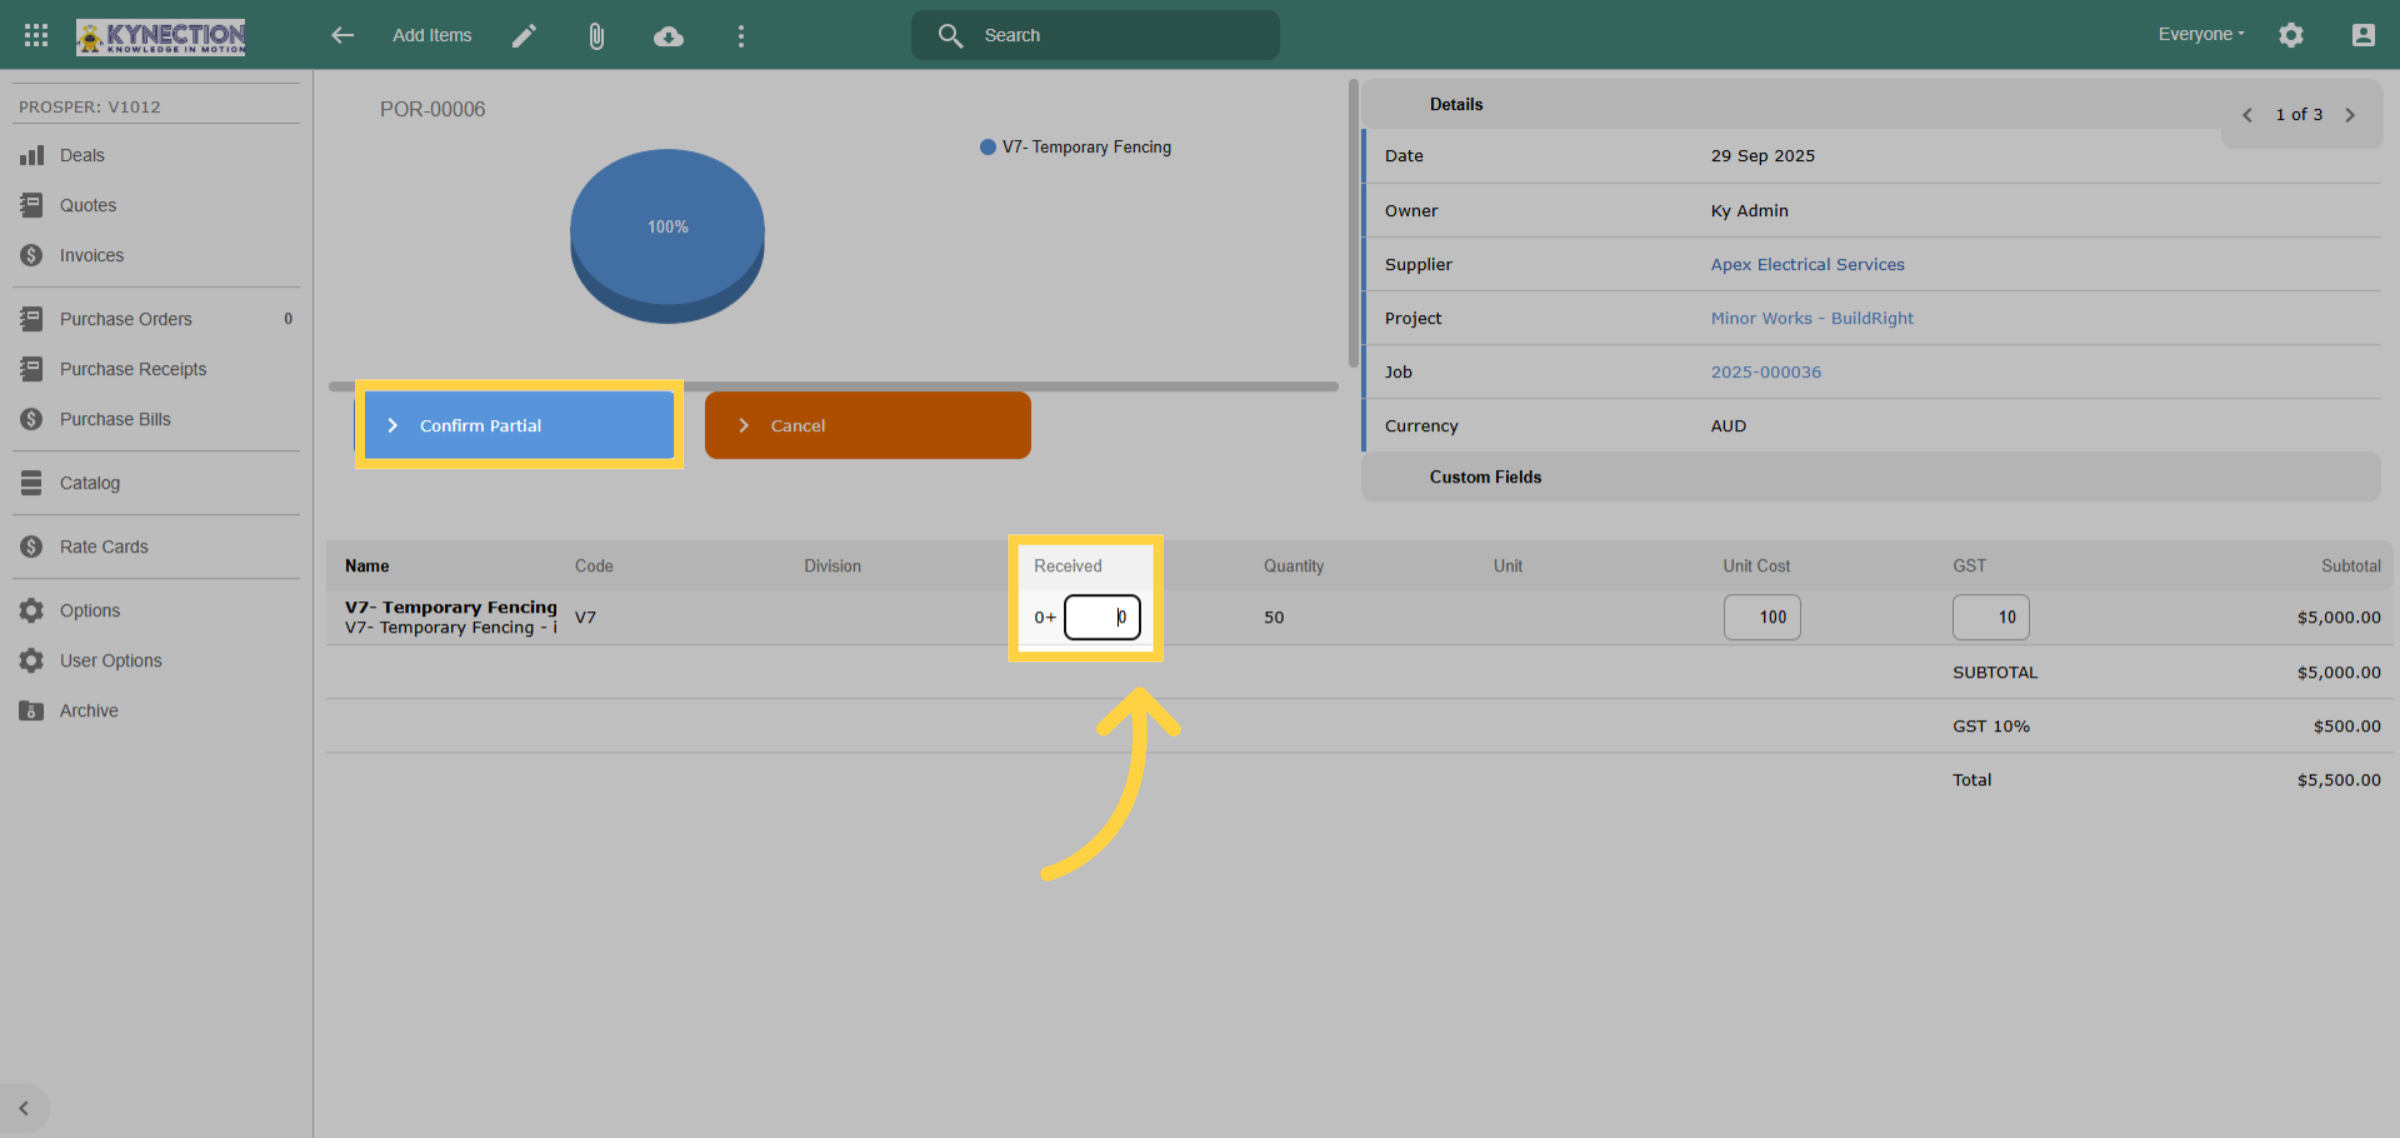Open Rate Cards in sidebar

point(104,547)
